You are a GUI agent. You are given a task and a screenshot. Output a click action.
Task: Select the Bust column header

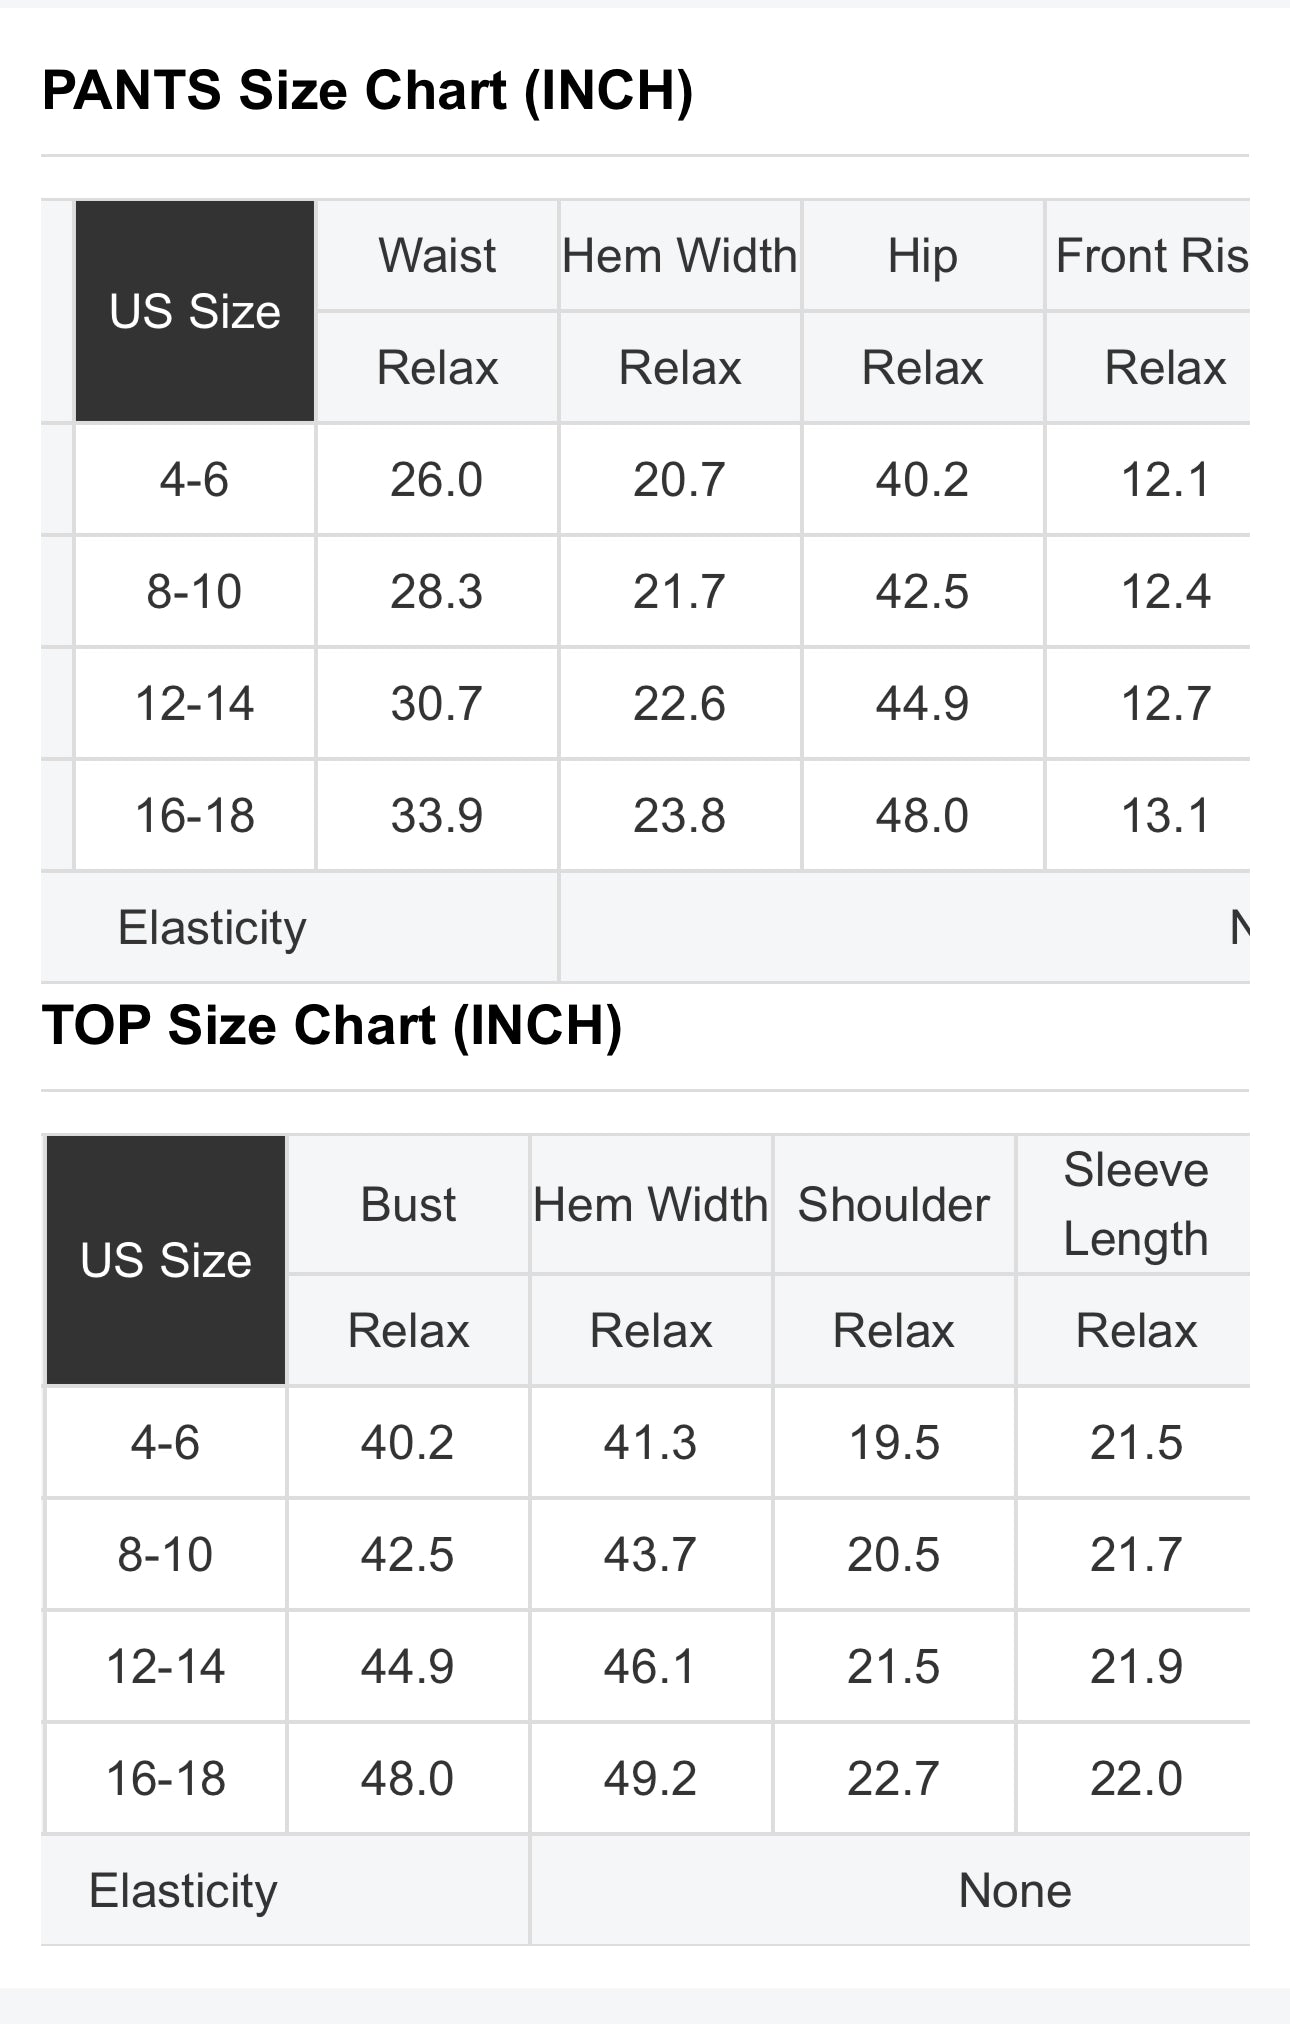(408, 1204)
